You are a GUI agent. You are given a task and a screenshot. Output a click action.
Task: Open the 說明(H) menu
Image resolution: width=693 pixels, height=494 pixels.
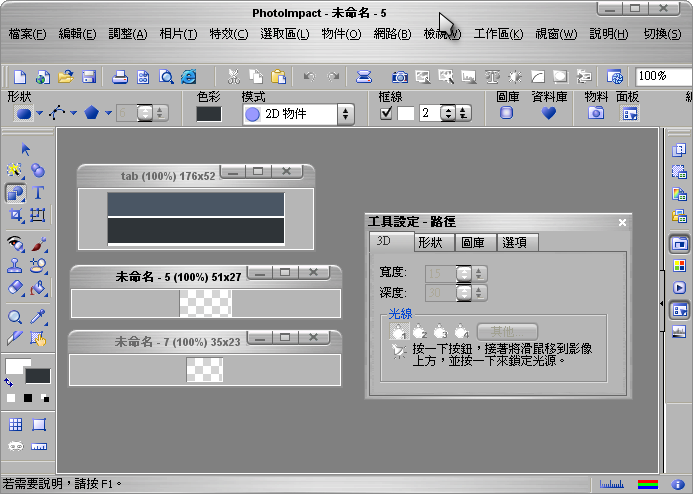(x=609, y=34)
